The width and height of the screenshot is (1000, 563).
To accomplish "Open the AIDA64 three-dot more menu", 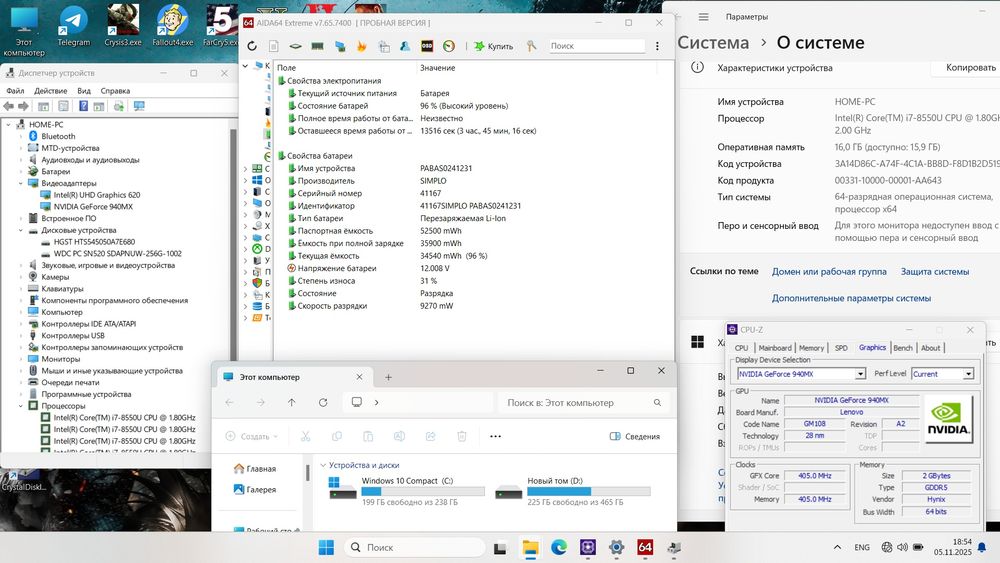I will click(x=657, y=46).
